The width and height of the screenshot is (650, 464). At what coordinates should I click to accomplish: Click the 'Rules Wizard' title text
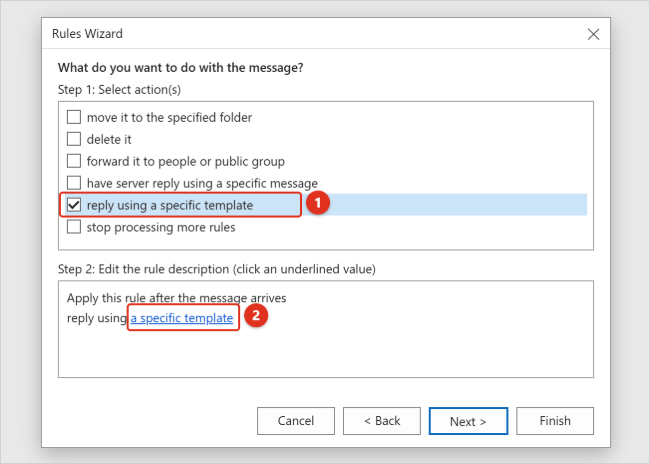87,34
